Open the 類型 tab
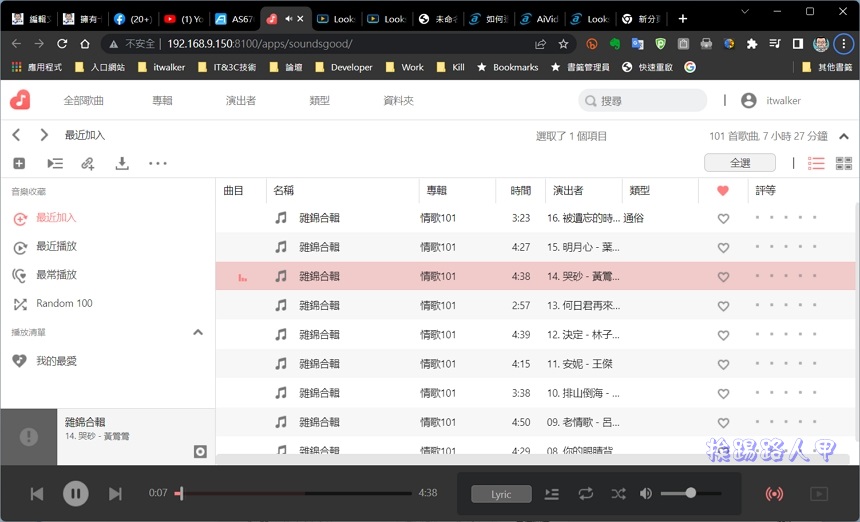This screenshot has height=522, width=860. pyautogui.click(x=320, y=100)
